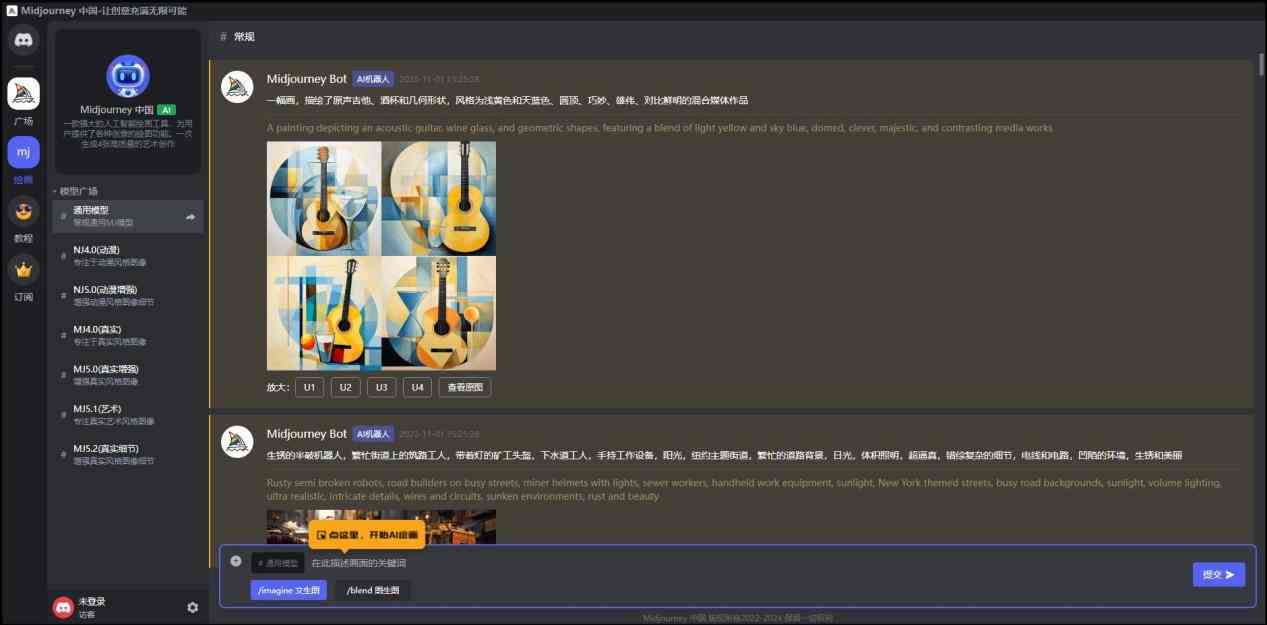Select the MJ4.0(真实) model channel

[x=128, y=335]
